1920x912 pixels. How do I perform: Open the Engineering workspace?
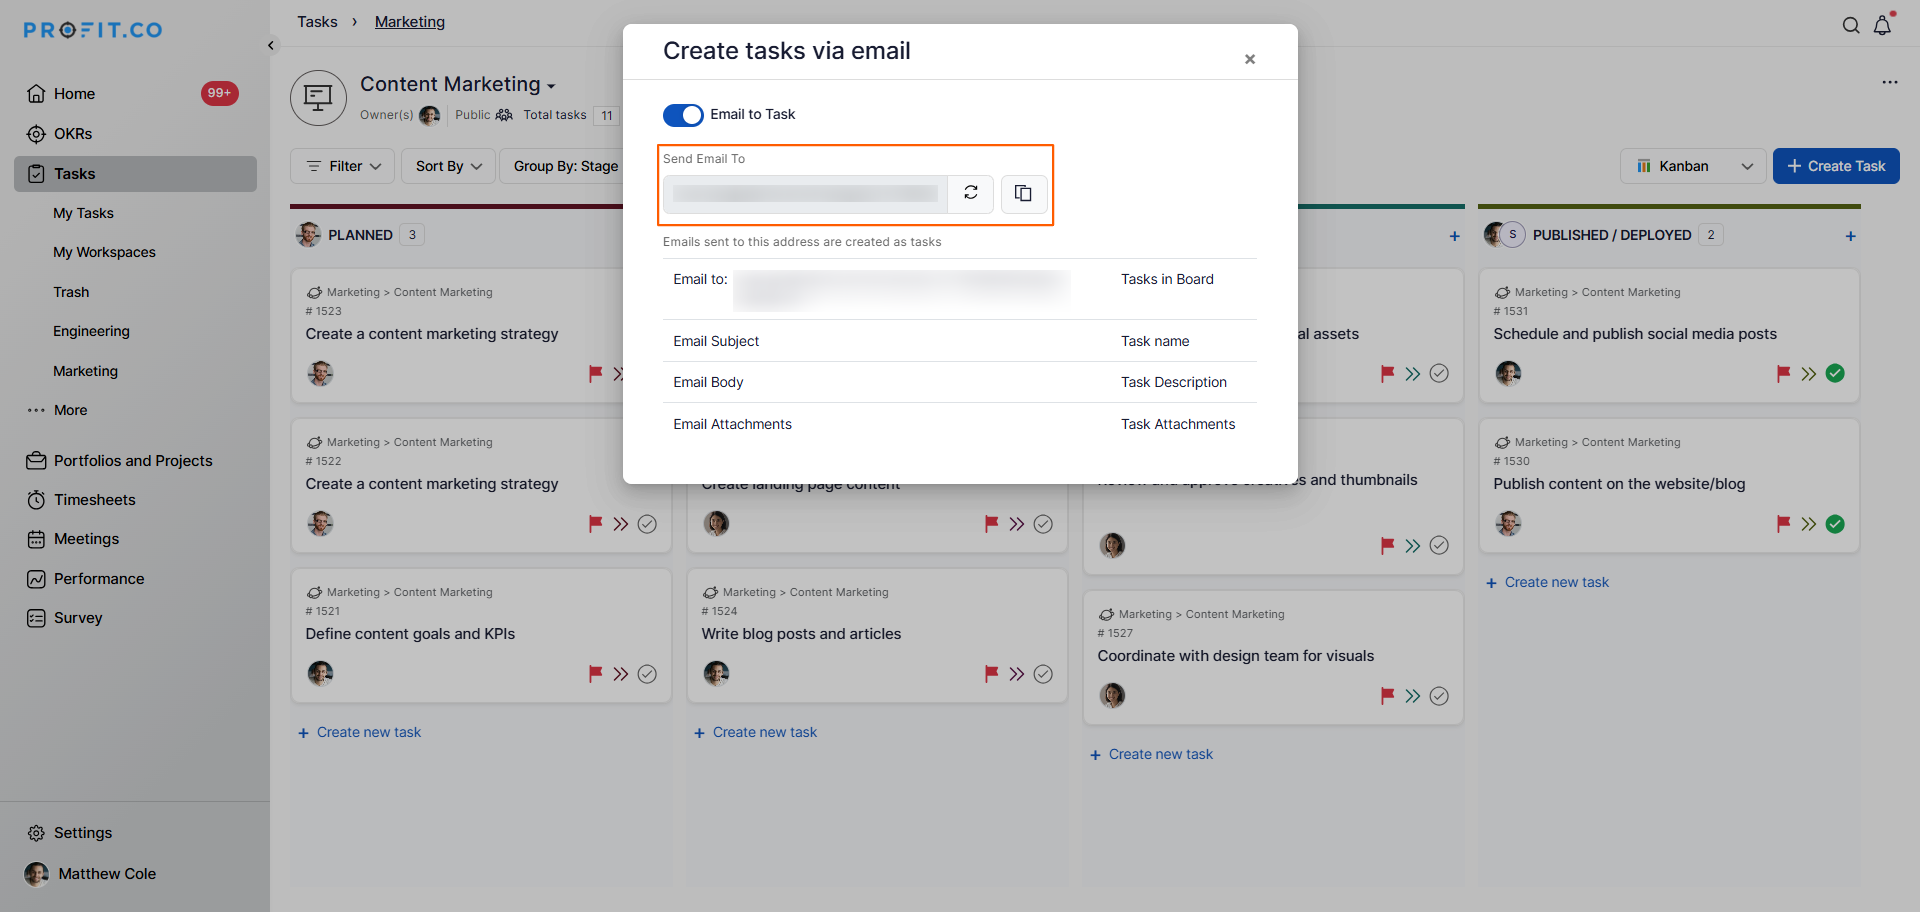click(92, 331)
